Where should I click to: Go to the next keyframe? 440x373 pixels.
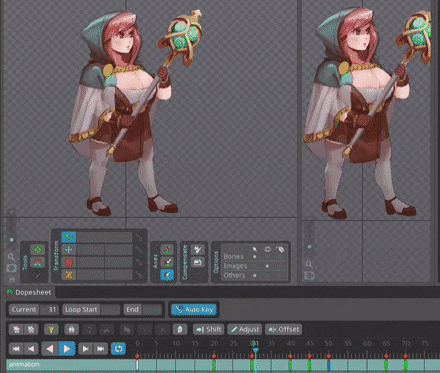click(85, 349)
